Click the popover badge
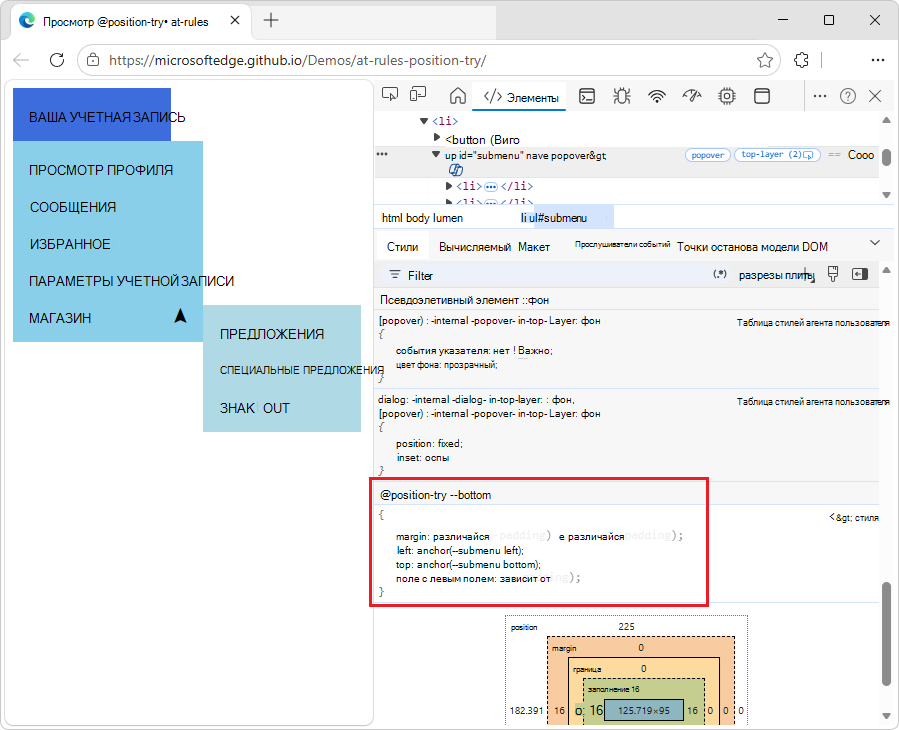 708,155
